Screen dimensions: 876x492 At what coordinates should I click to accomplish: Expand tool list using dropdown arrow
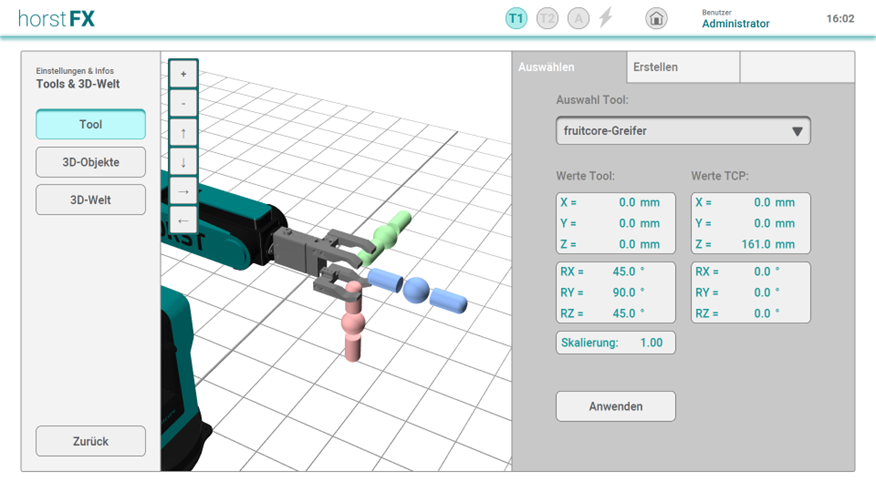[797, 131]
